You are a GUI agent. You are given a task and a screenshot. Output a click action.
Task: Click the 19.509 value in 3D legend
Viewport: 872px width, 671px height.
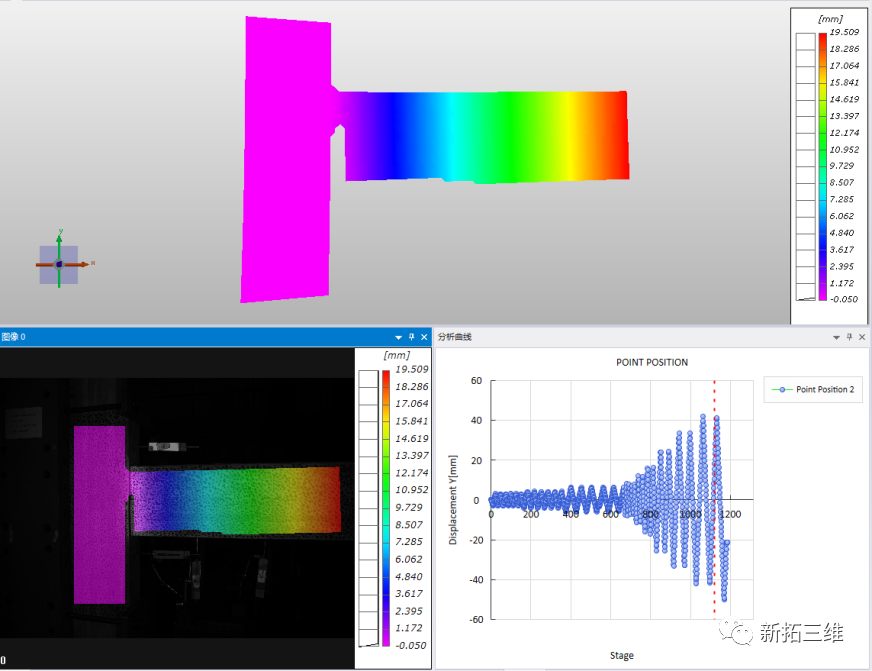844,32
